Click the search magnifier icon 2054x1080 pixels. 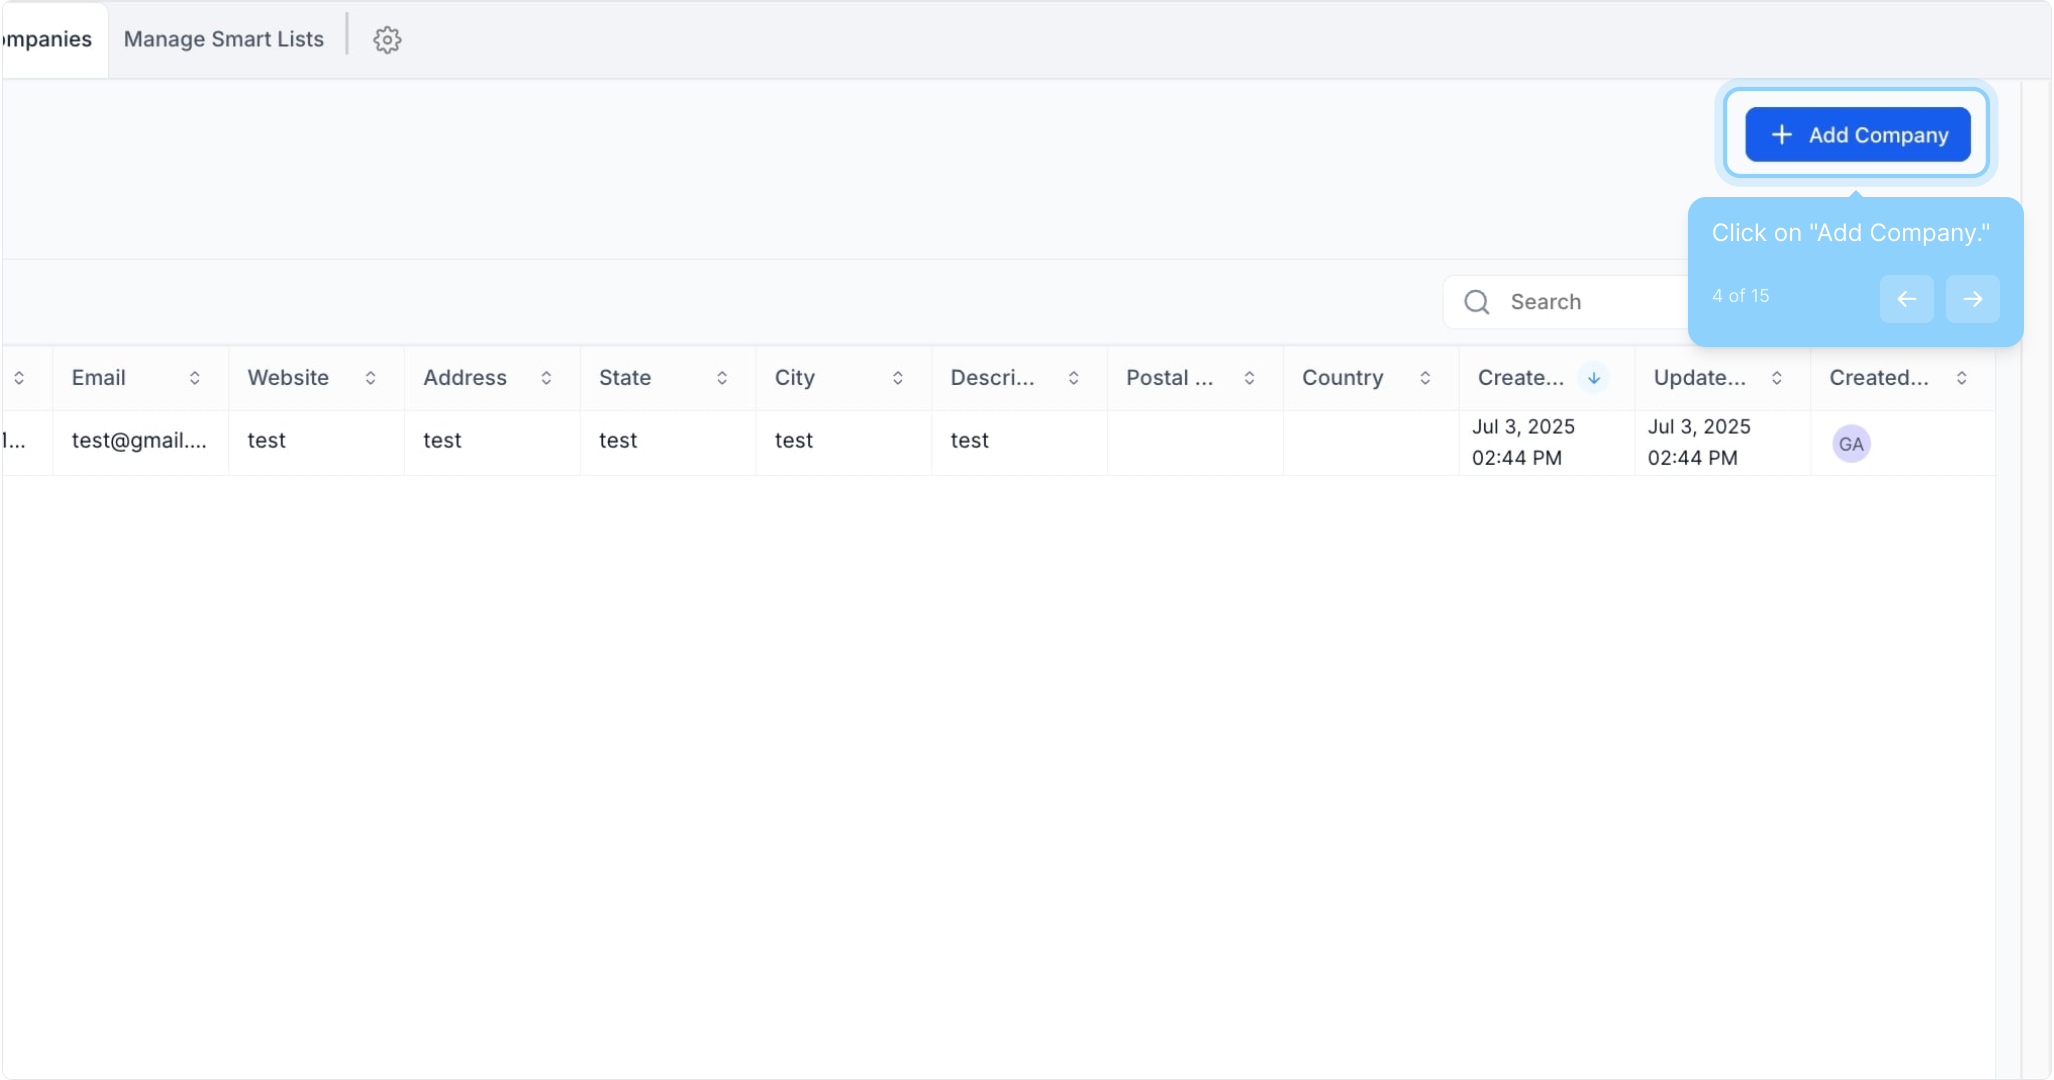point(1477,302)
